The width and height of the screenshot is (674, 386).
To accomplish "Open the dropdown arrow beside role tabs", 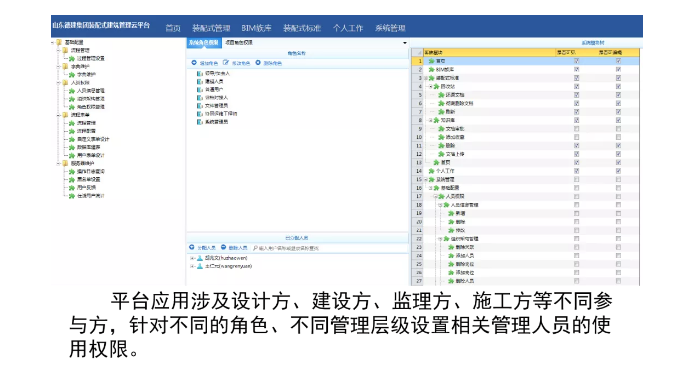I will tap(404, 43).
